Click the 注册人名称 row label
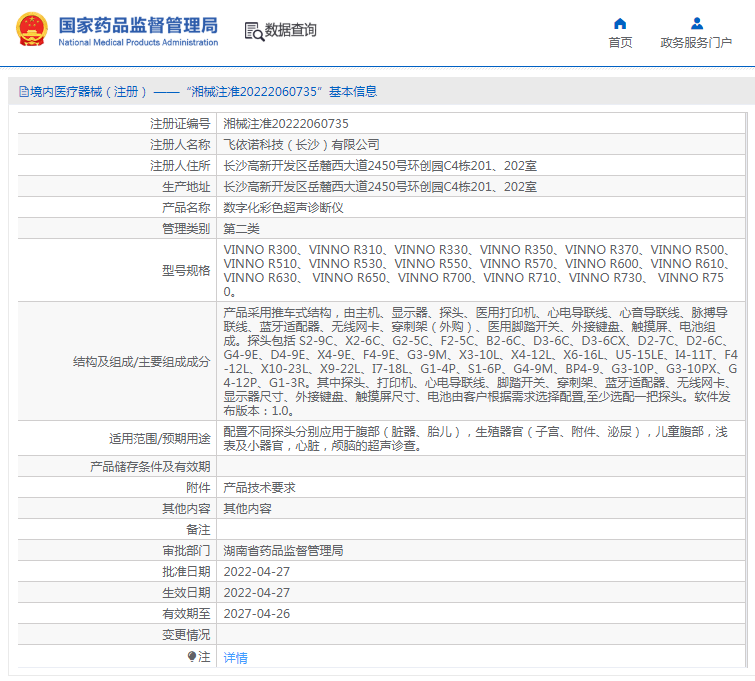755x681 pixels. [180, 144]
